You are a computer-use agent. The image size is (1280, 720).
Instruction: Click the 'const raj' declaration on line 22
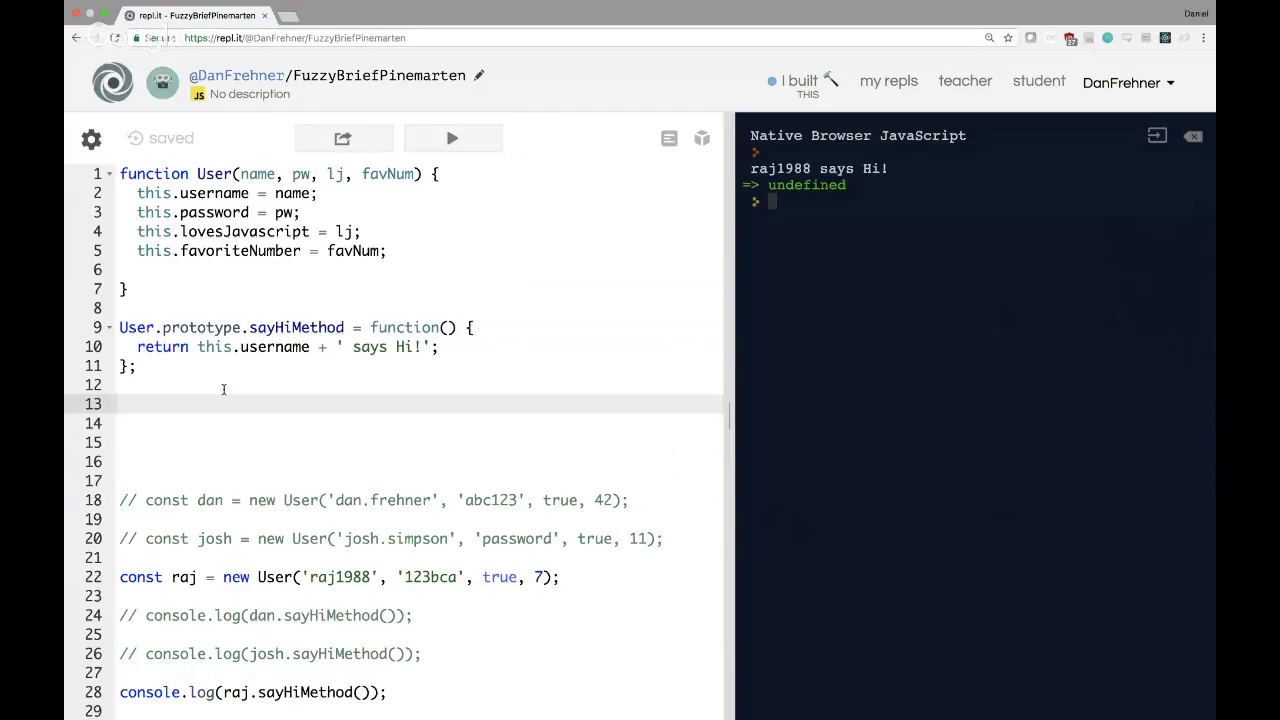click(339, 577)
